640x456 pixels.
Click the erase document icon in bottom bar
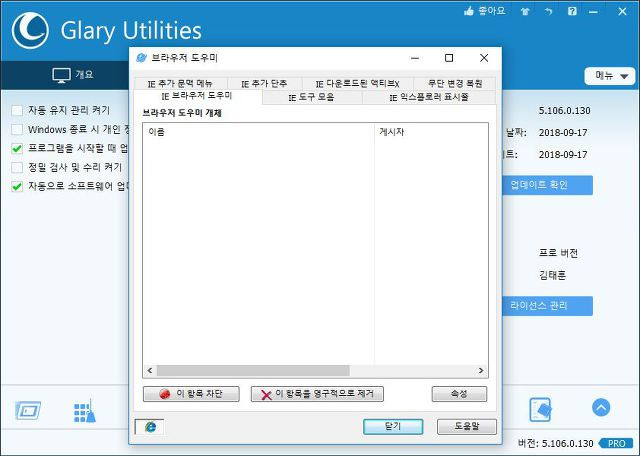pos(540,409)
